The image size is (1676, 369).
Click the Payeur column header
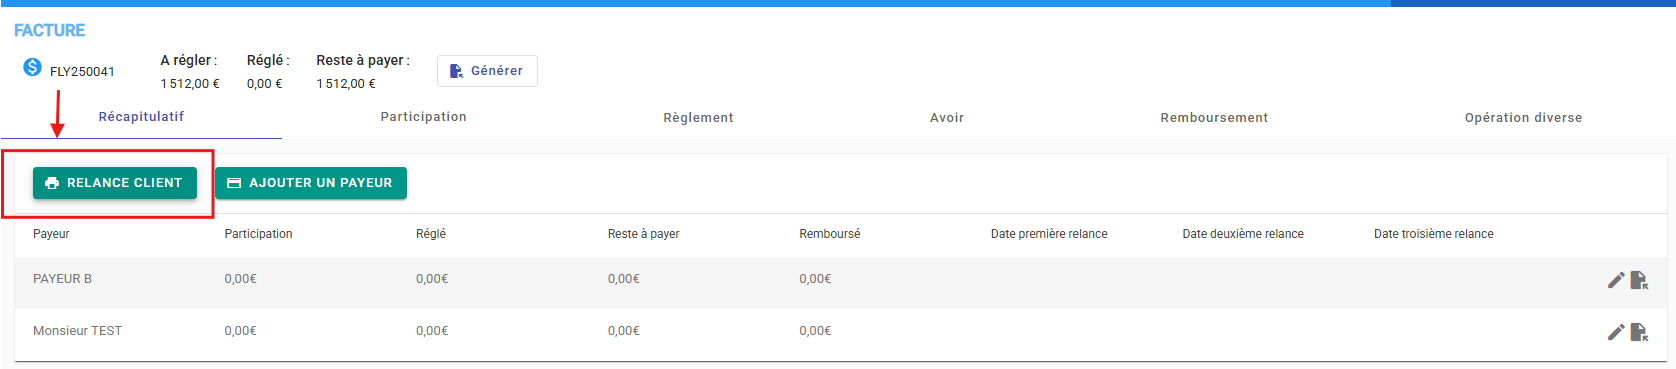tap(51, 234)
